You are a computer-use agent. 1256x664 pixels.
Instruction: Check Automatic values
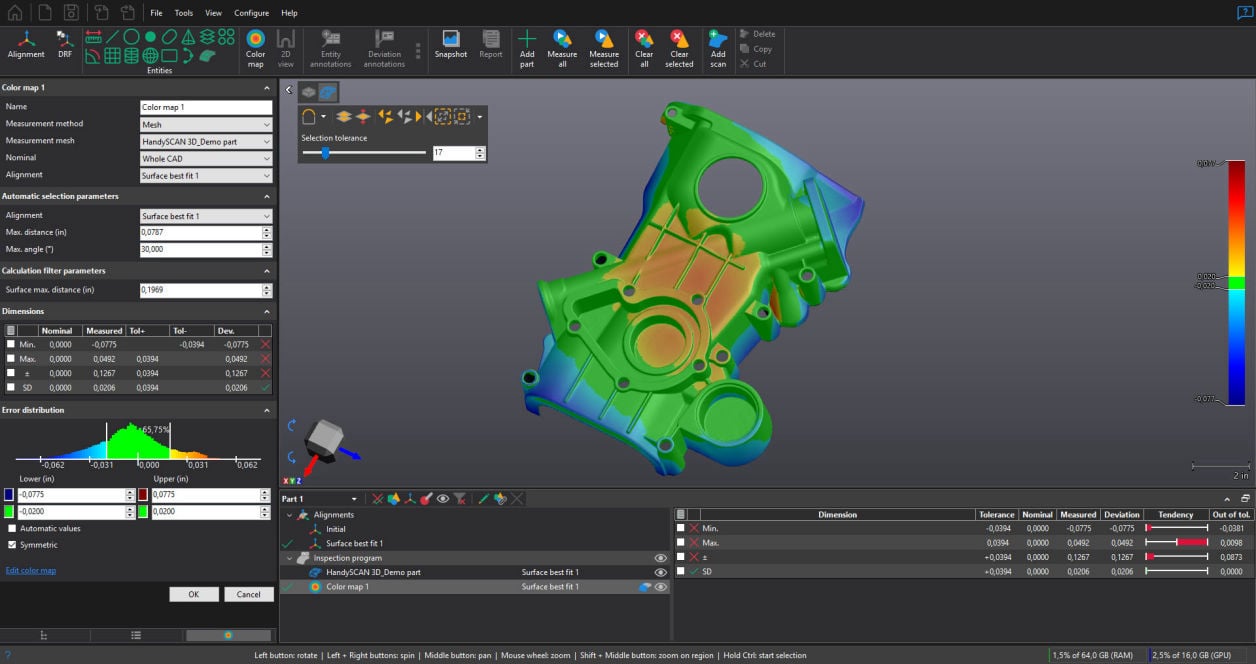tap(12, 528)
